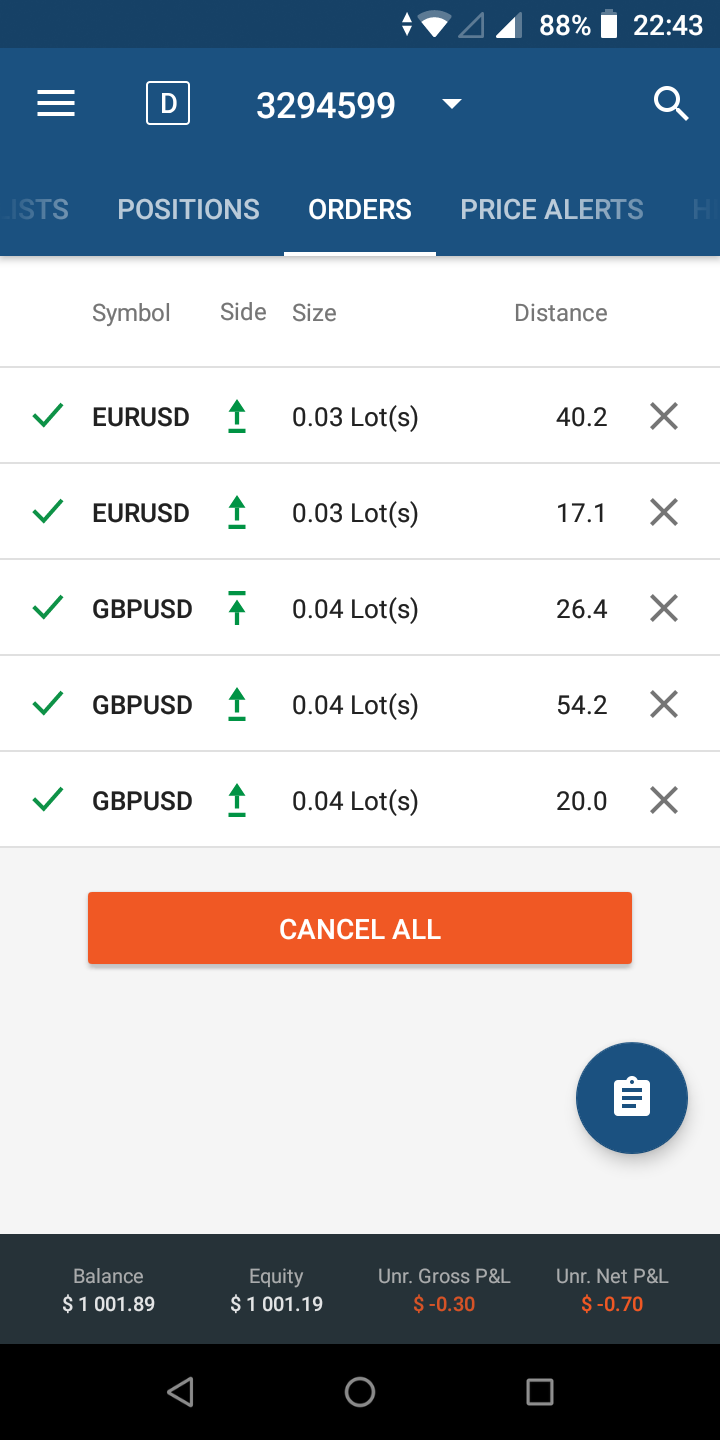Screen dimensions: 720x1440
Task: Cancel the EURUSD order with distance 40.2
Action: tap(664, 416)
